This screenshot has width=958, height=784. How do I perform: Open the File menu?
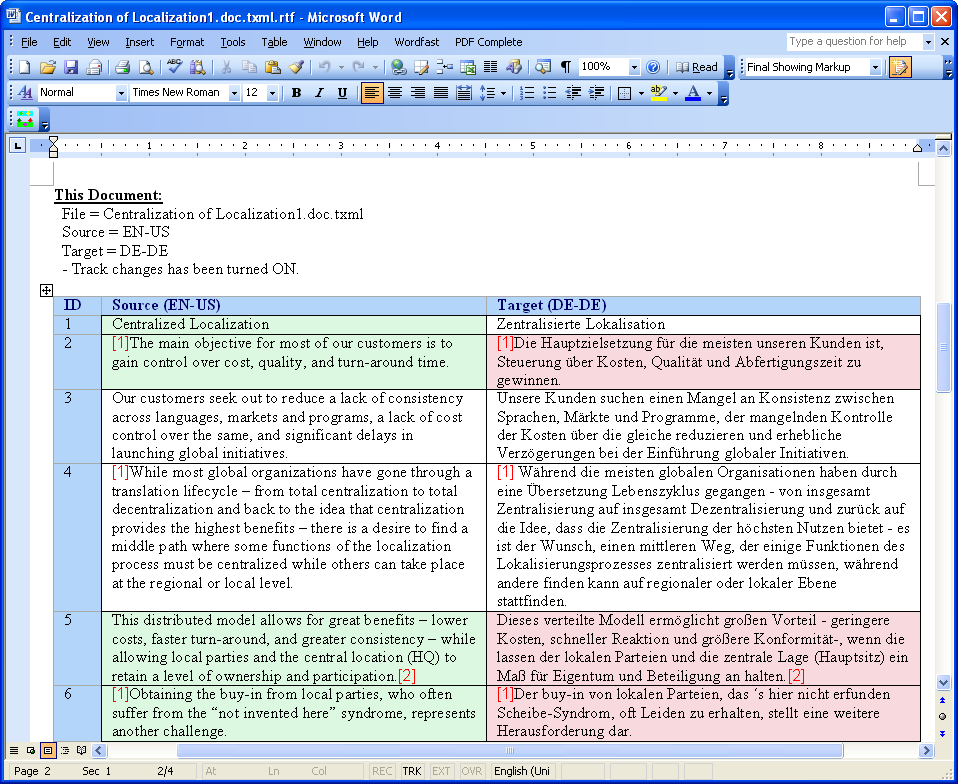tap(29, 42)
